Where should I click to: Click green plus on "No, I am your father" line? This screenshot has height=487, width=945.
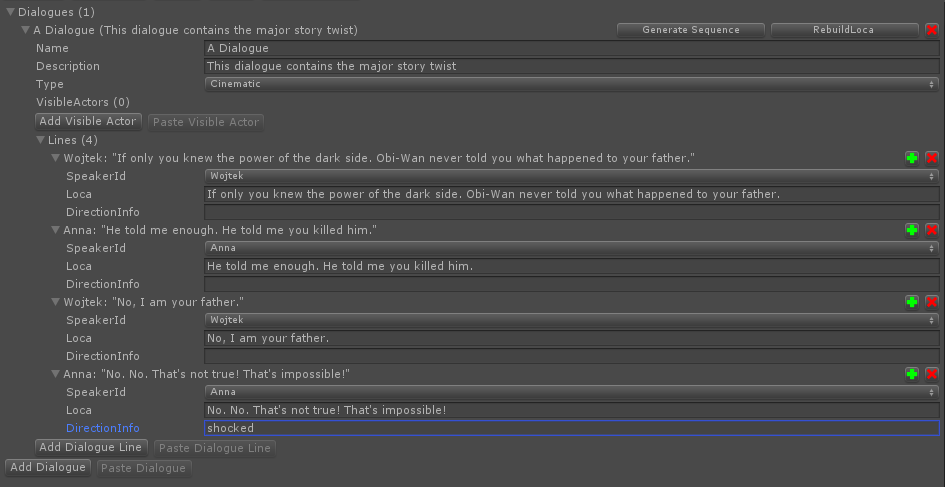click(912, 301)
